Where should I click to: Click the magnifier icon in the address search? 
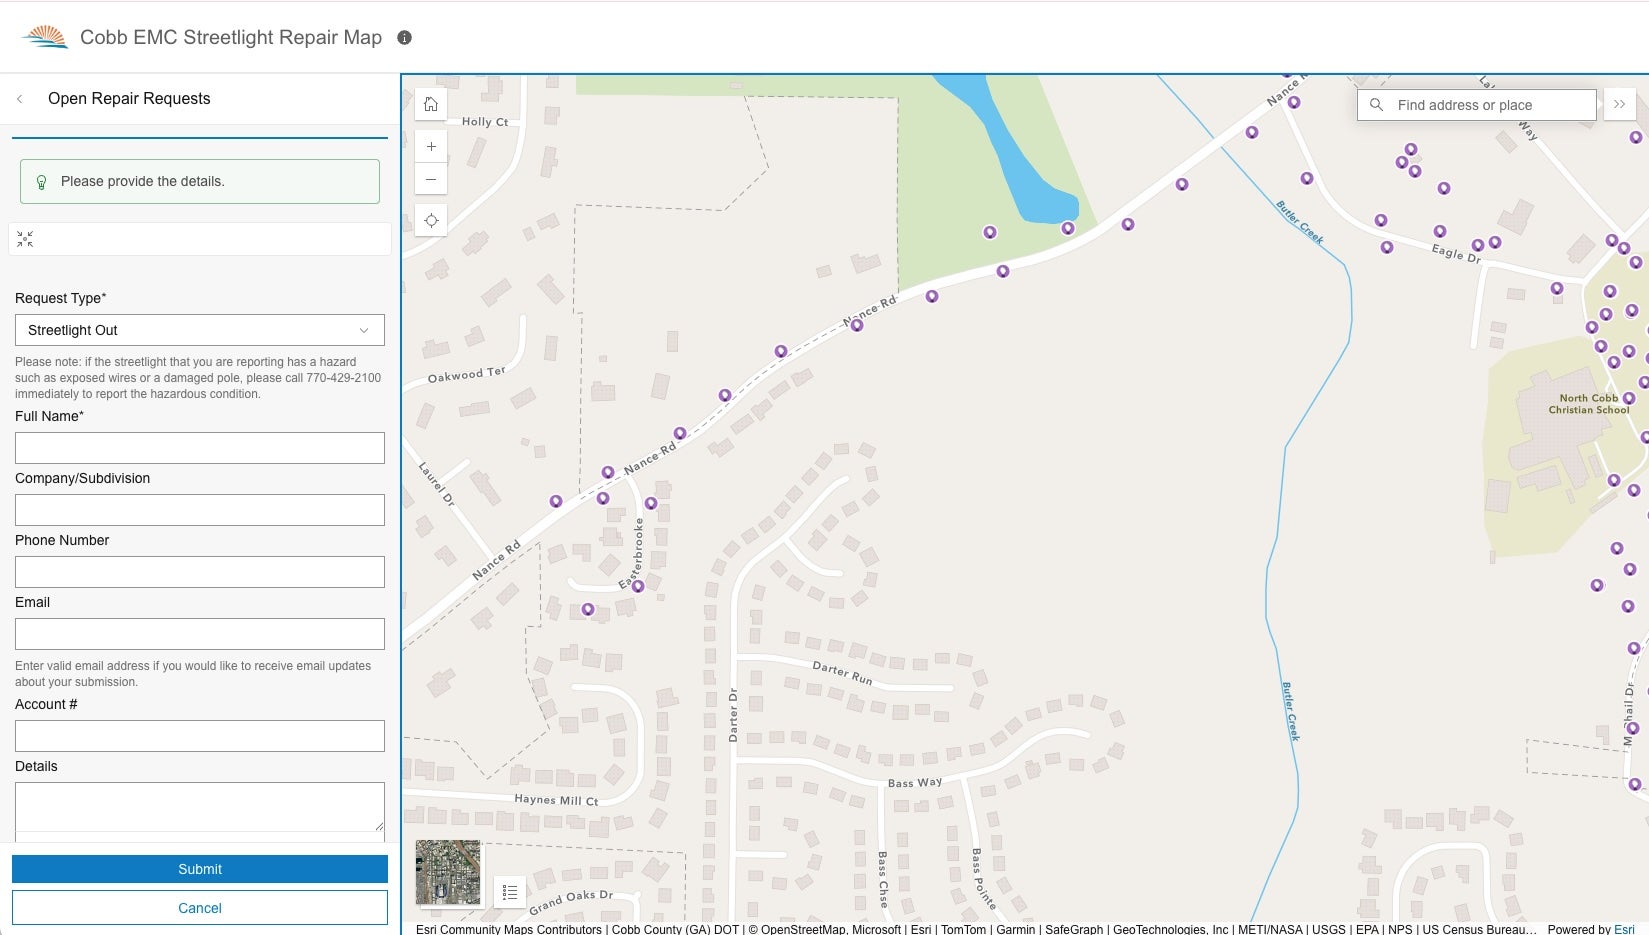[x=1377, y=105]
